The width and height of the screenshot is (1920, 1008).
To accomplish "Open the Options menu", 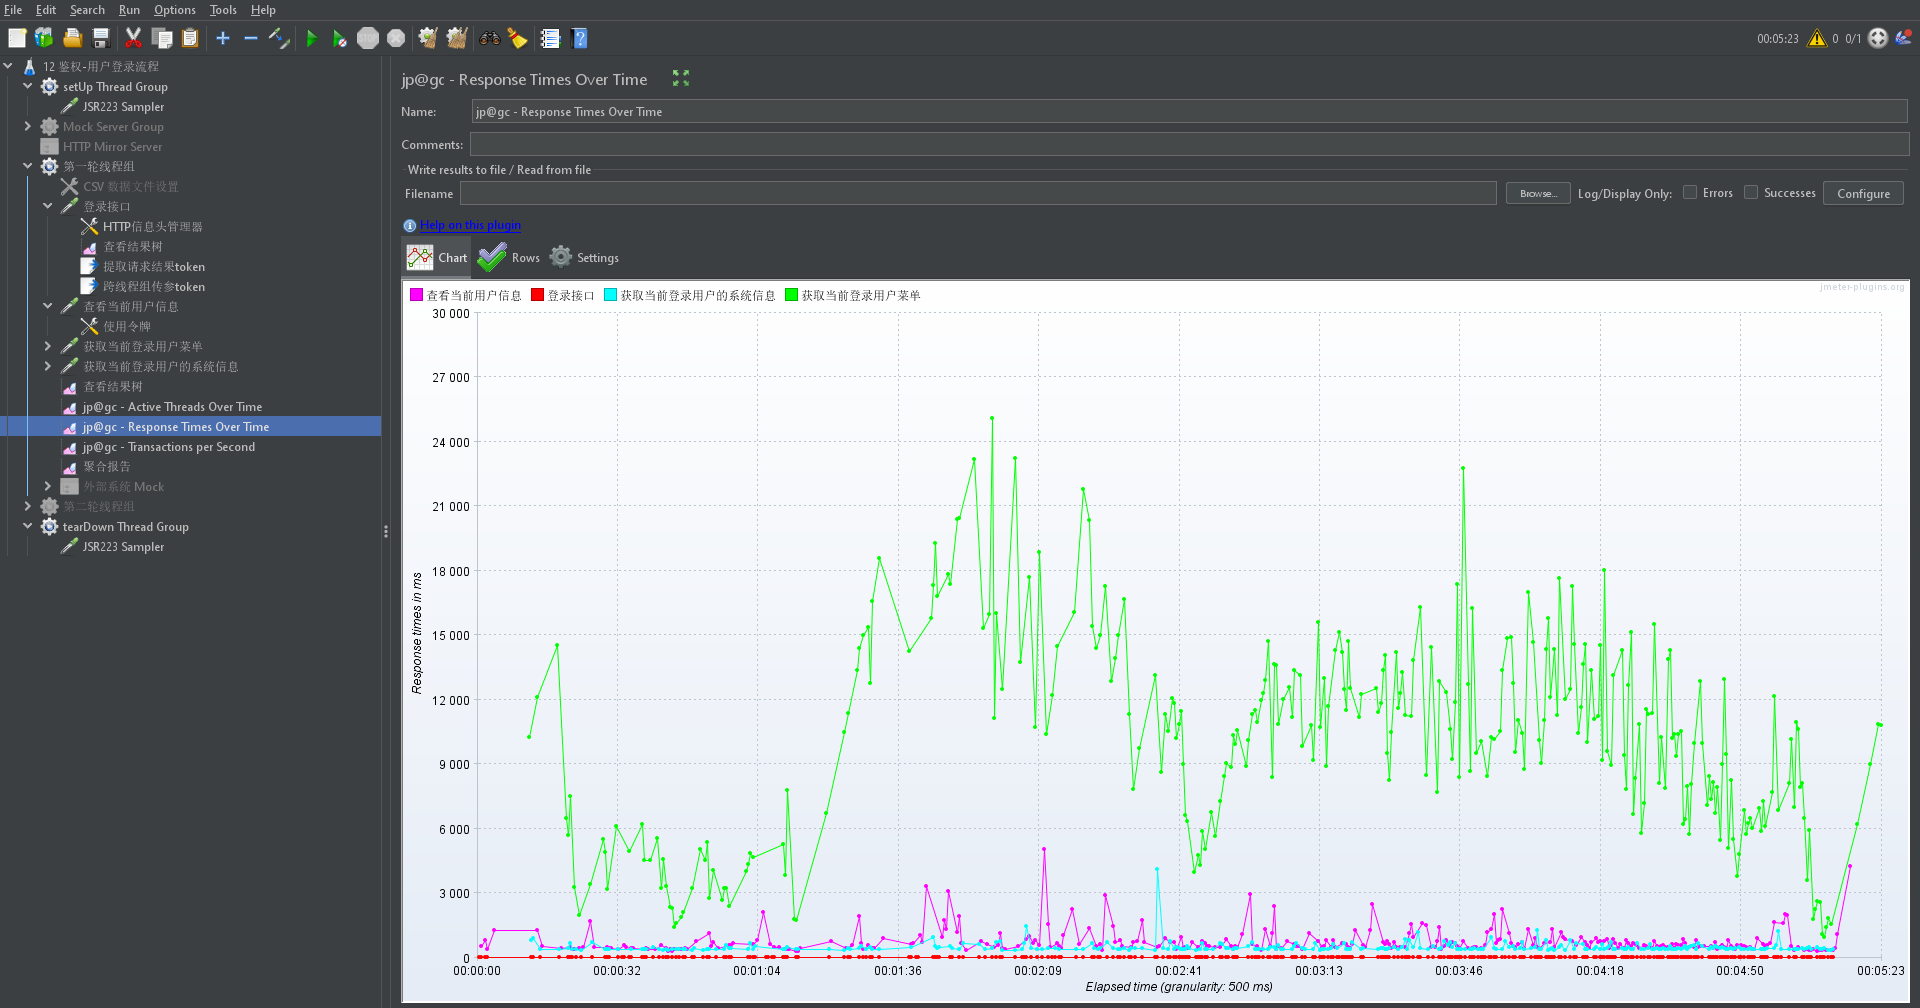I will point(175,10).
